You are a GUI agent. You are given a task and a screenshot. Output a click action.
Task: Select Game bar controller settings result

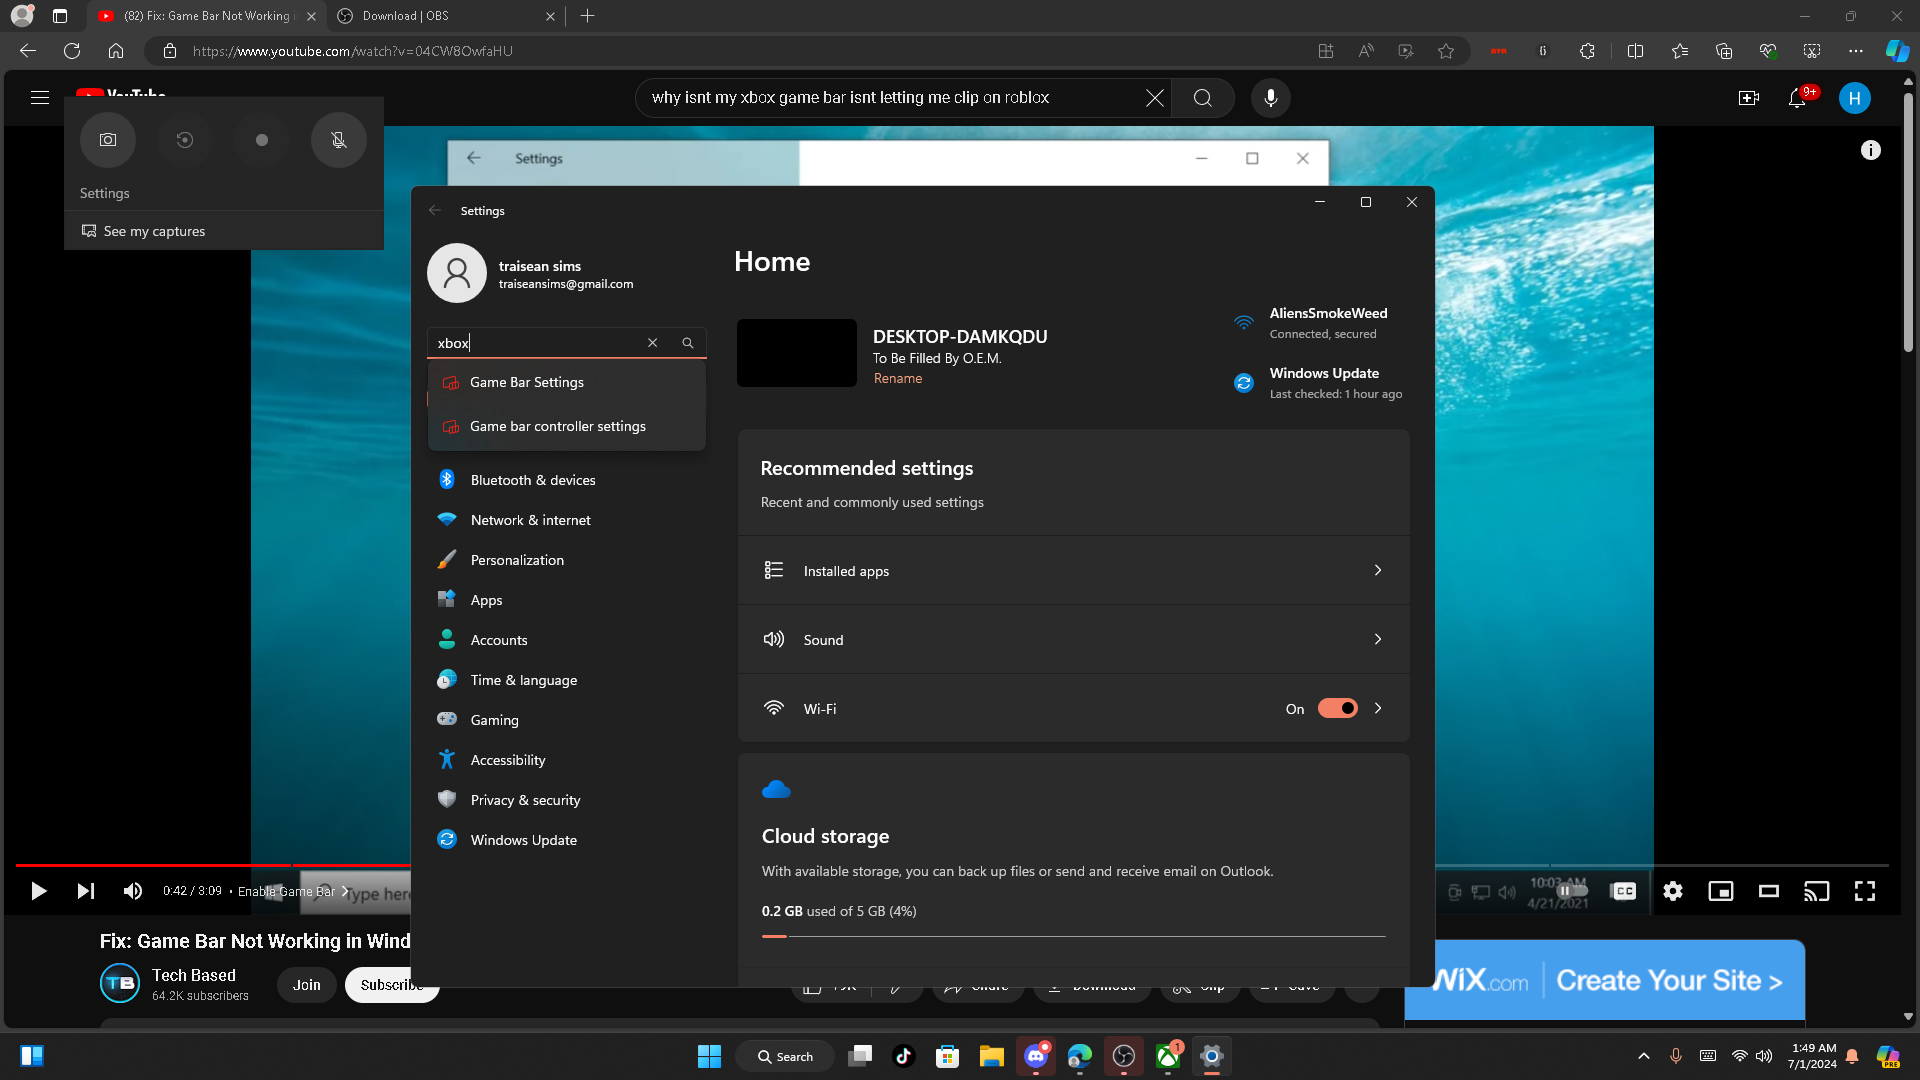click(x=567, y=426)
